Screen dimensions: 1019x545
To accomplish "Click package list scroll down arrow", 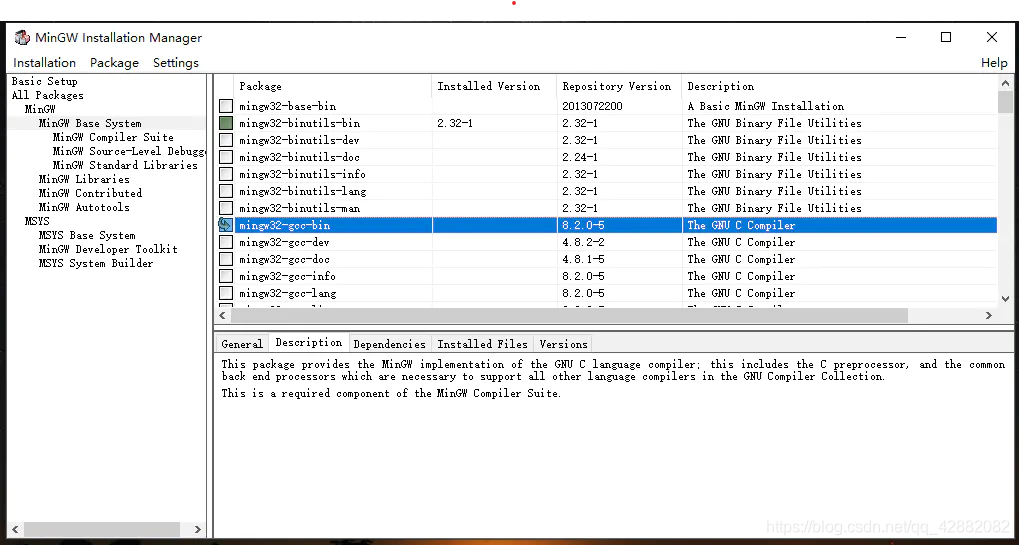I will tap(1005, 297).
